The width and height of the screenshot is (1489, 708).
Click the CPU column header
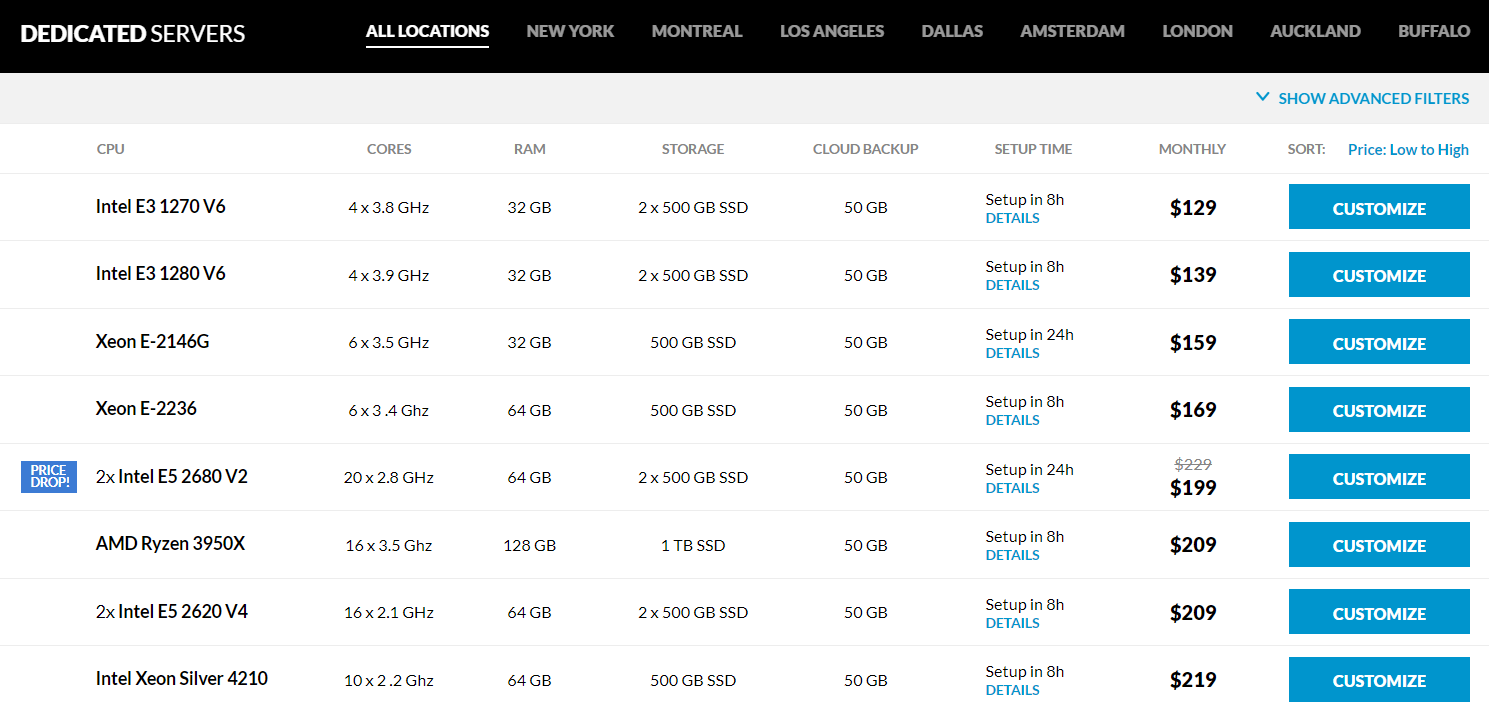(x=111, y=149)
